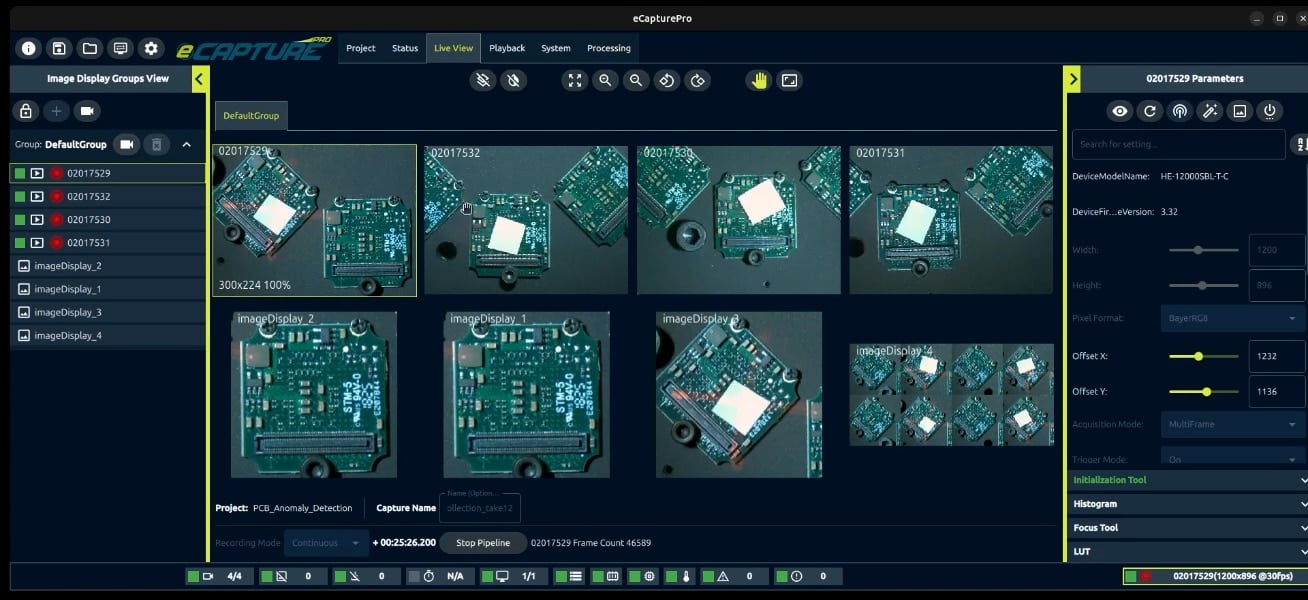Open the info icon in the header
Viewport: 1308px width, 600px height.
(x=28, y=48)
